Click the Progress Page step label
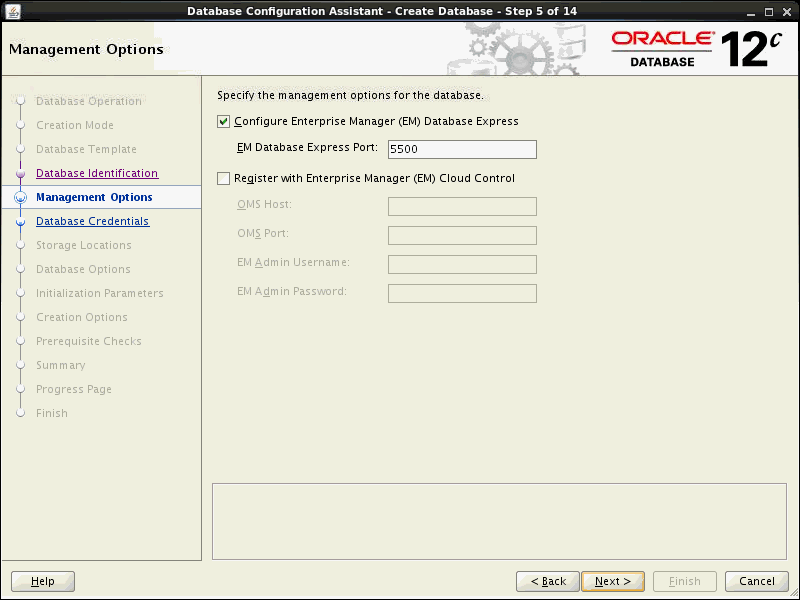This screenshot has height=600, width=800. click(x=73, y=389)
